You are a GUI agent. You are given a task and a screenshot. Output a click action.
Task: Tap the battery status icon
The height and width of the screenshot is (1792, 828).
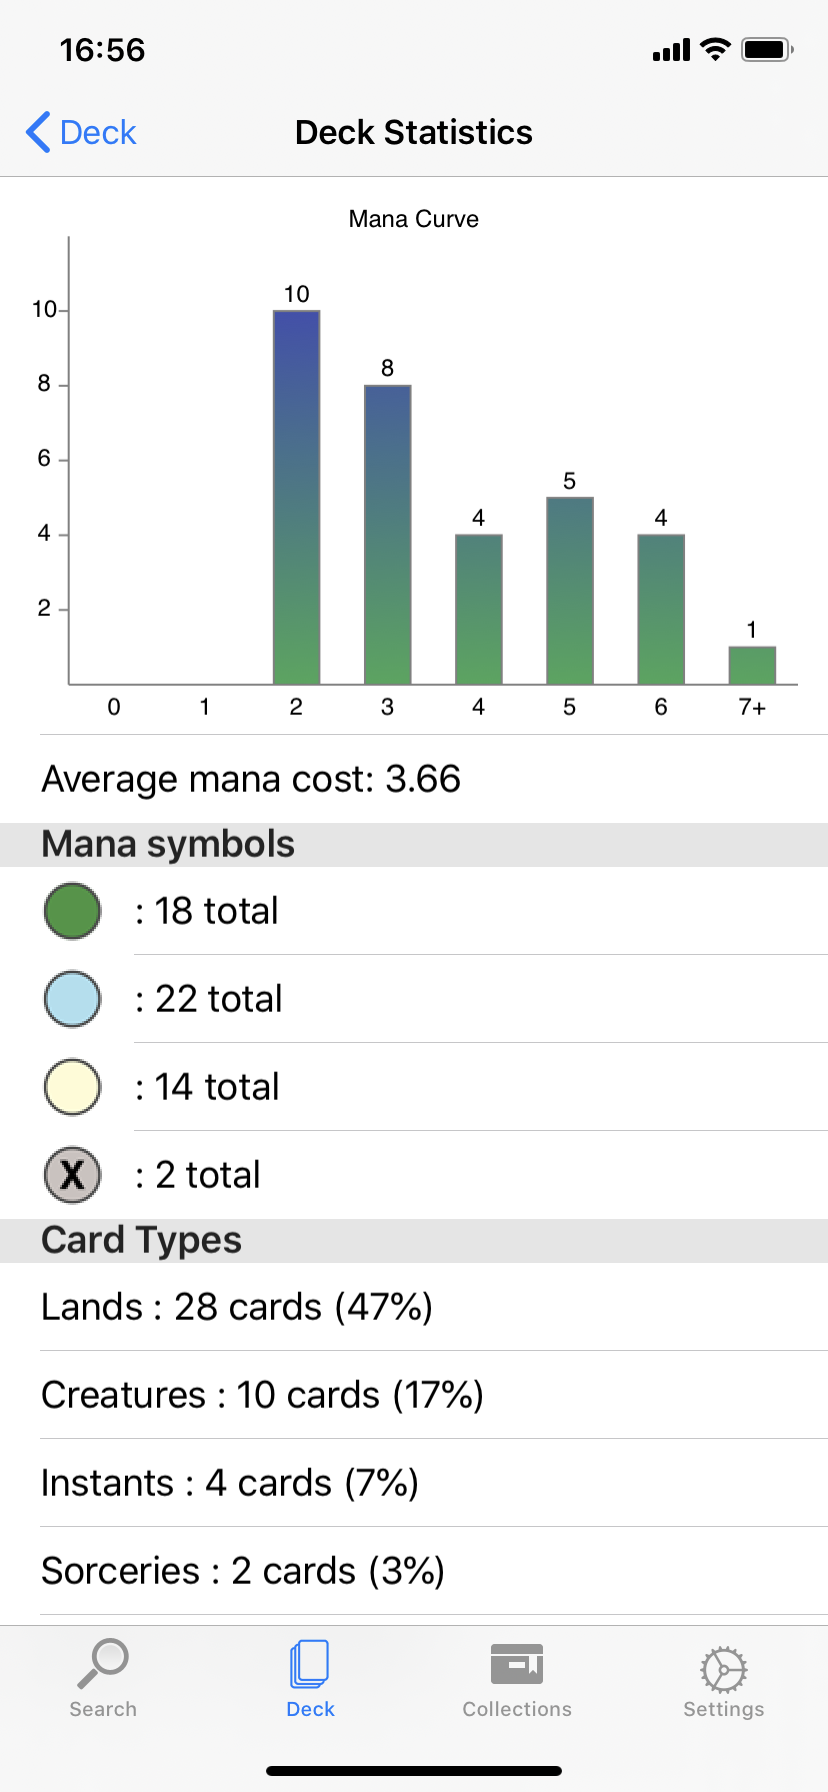[767, 49]
